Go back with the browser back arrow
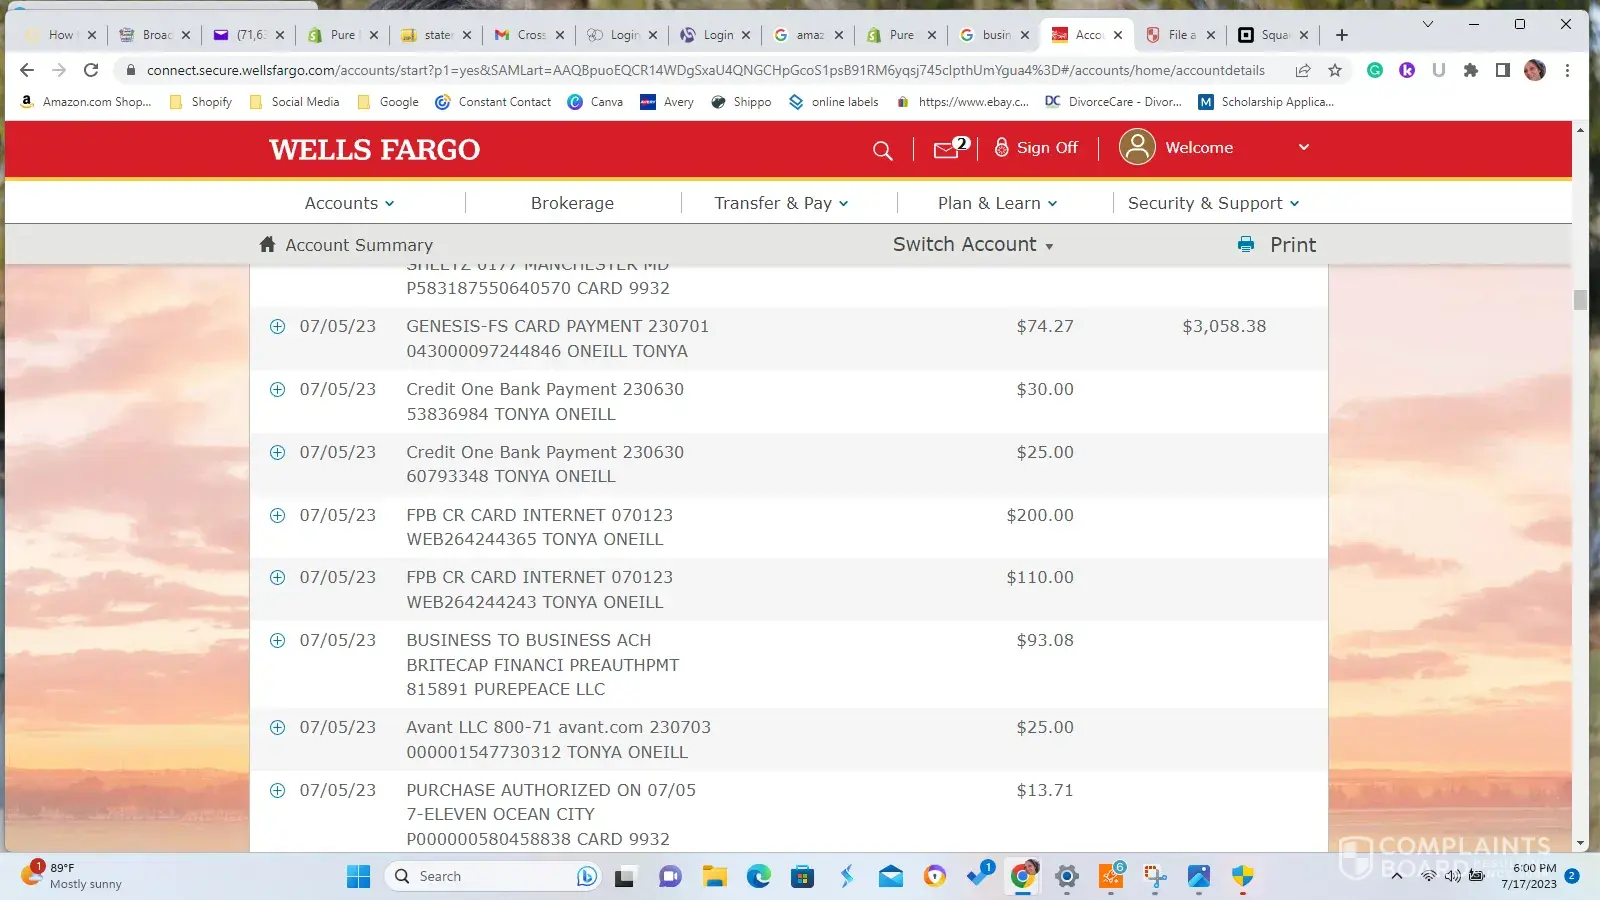Viewport: 1600px width, 900px height. coord(27,70)
